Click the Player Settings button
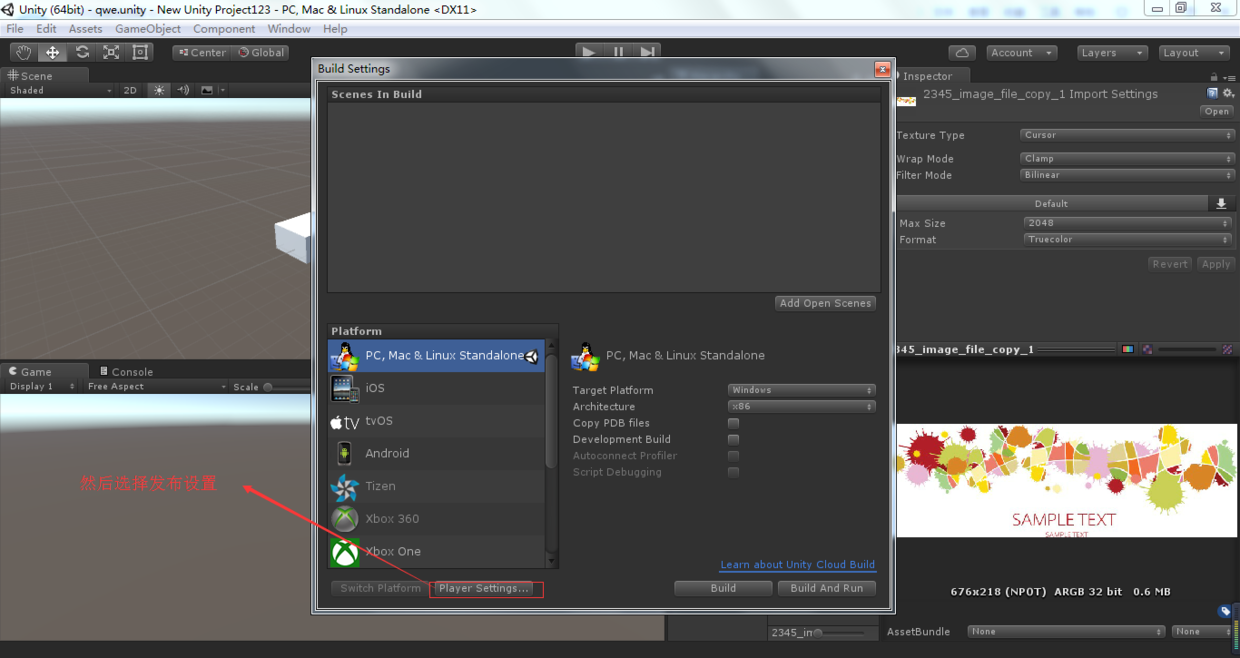 coord(484,588)
